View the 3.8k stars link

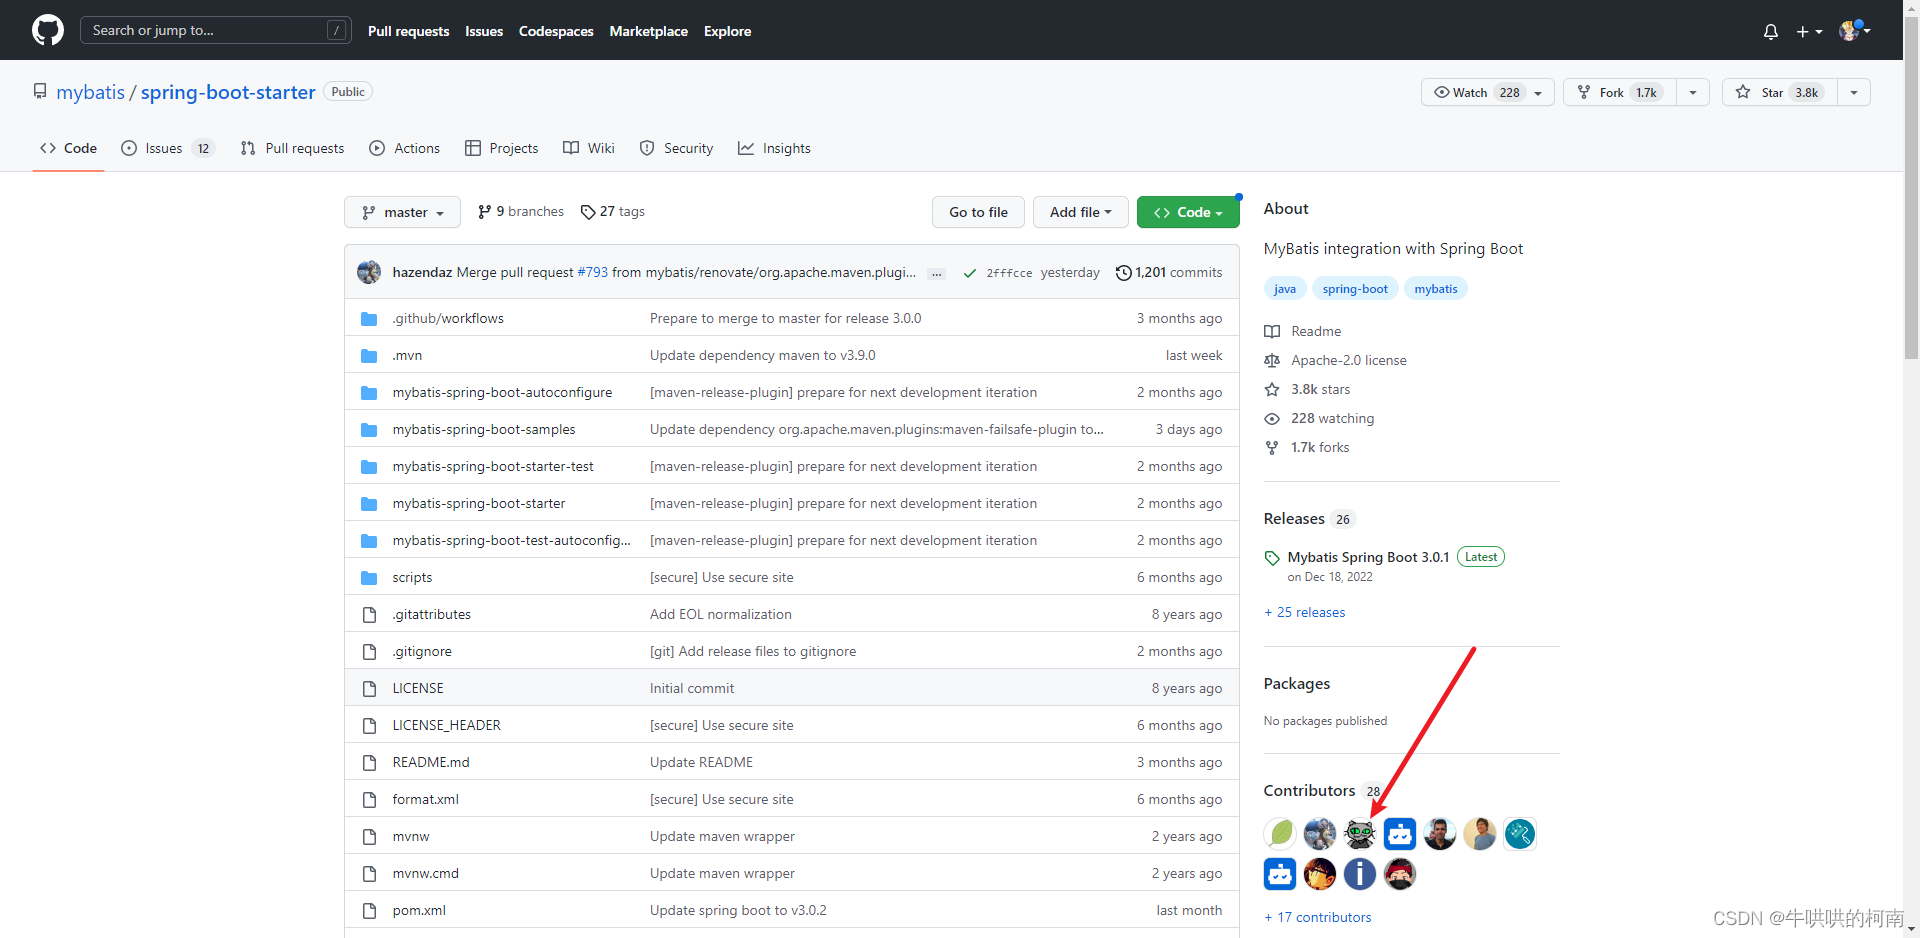click(1308, 389)
